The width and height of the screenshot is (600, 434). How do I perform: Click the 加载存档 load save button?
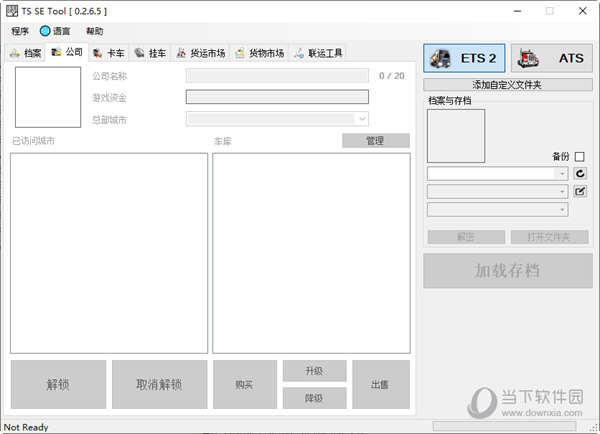pyautogui.click(x=508, y=271)
